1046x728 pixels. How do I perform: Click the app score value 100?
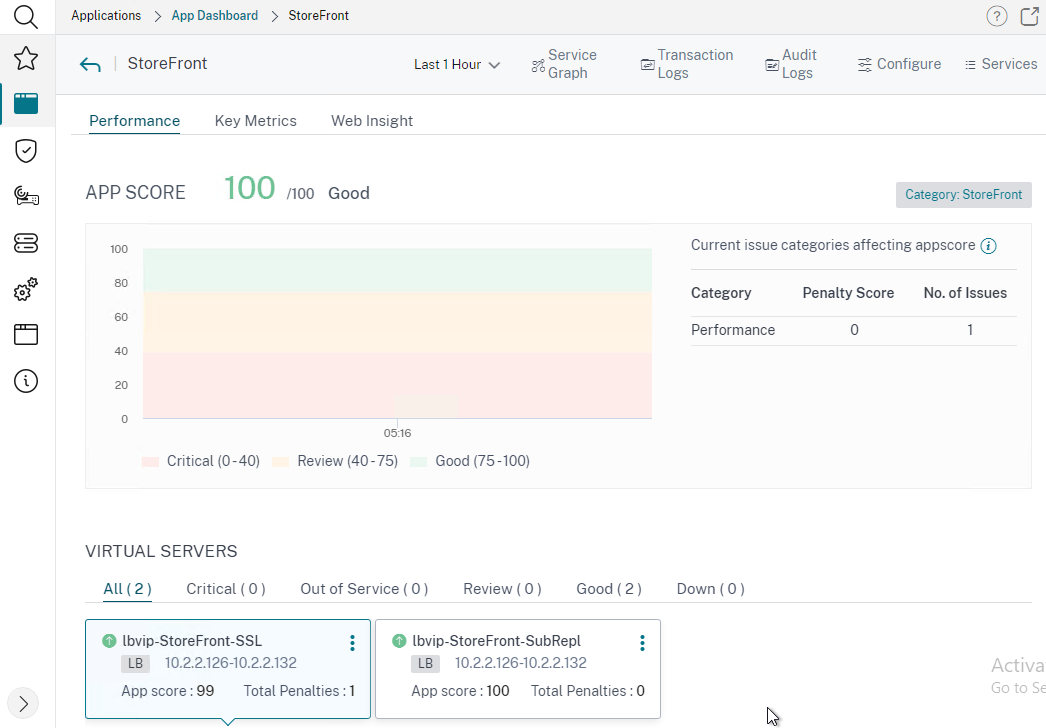(x=249, y=189)
